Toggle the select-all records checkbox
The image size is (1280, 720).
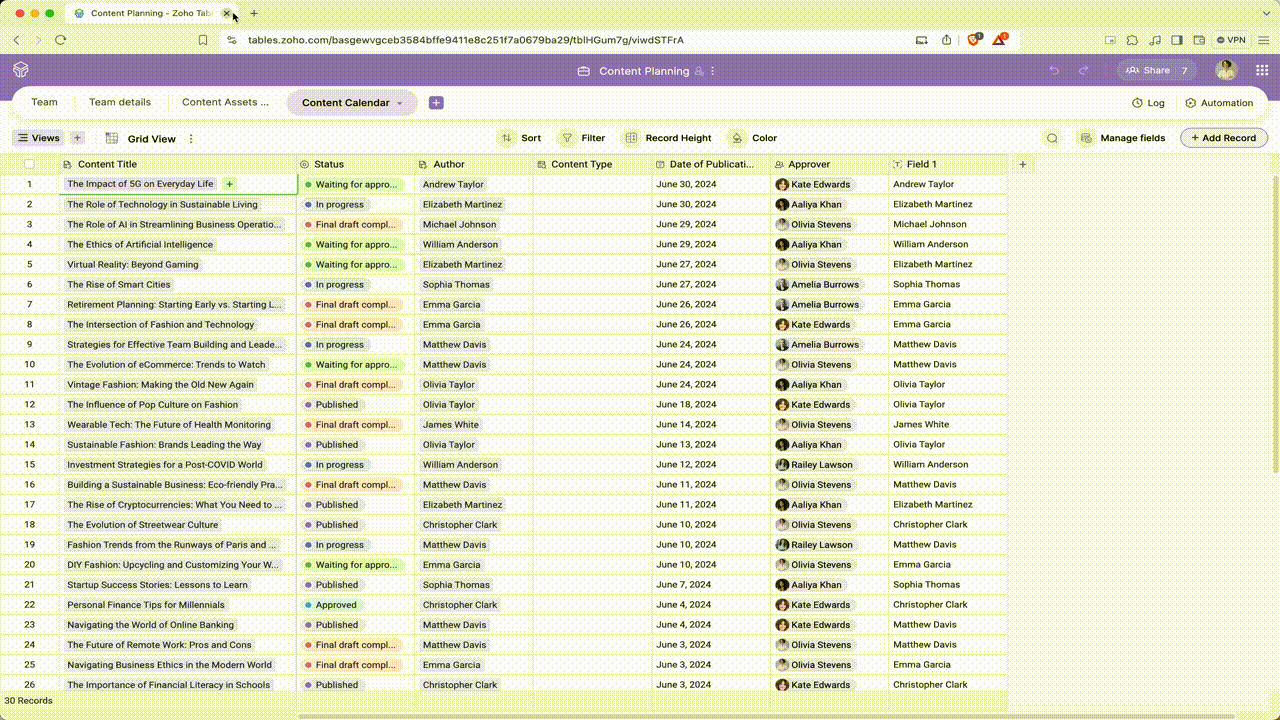[29, 164]
